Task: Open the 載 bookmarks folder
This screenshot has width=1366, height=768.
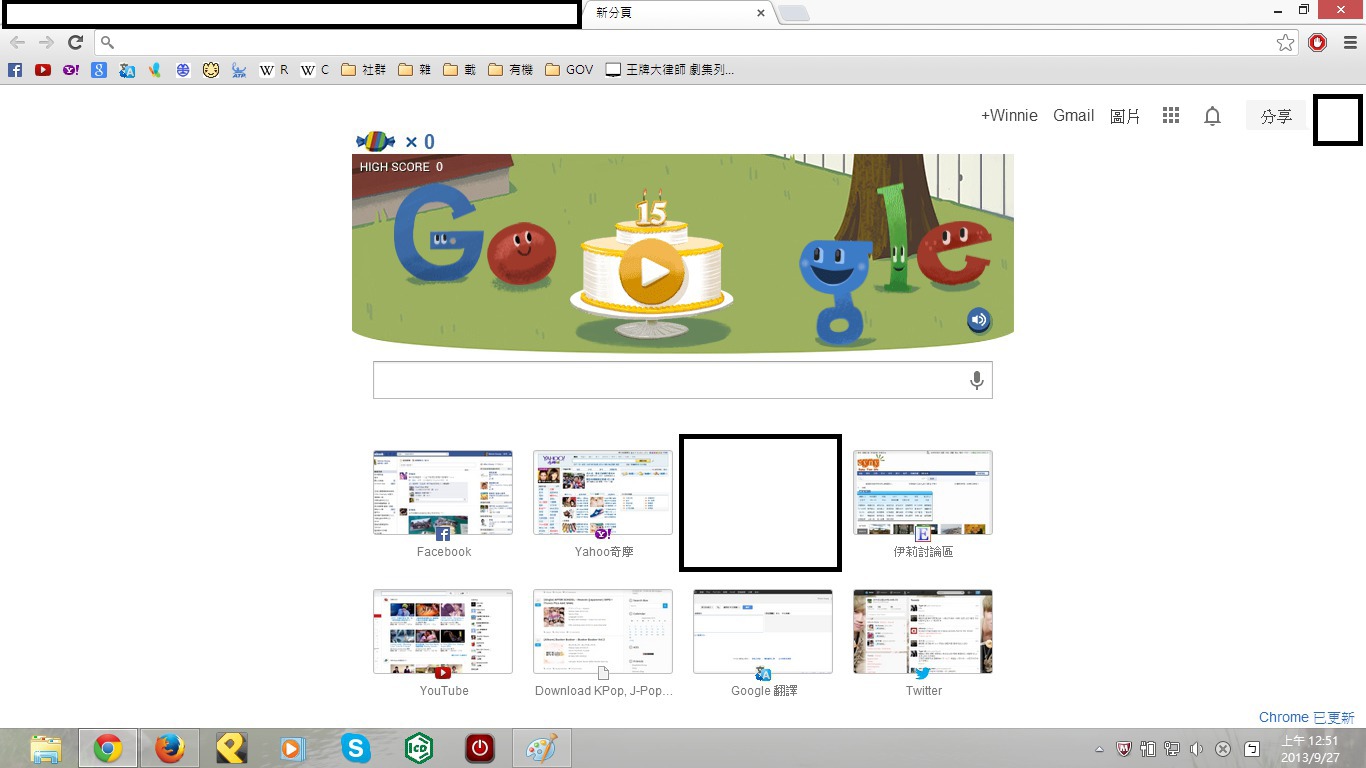Action: [x=460, y=70]
